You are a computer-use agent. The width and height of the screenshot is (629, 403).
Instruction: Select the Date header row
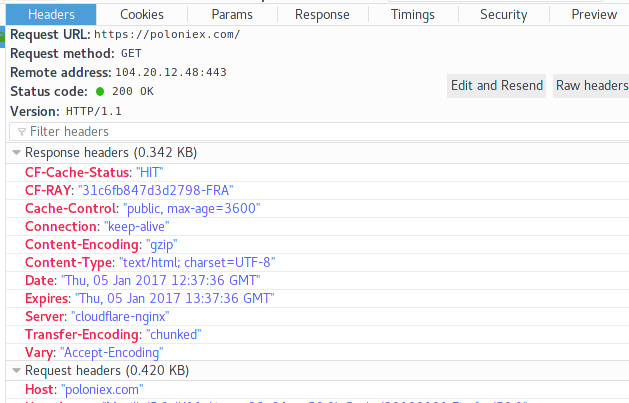317,280
